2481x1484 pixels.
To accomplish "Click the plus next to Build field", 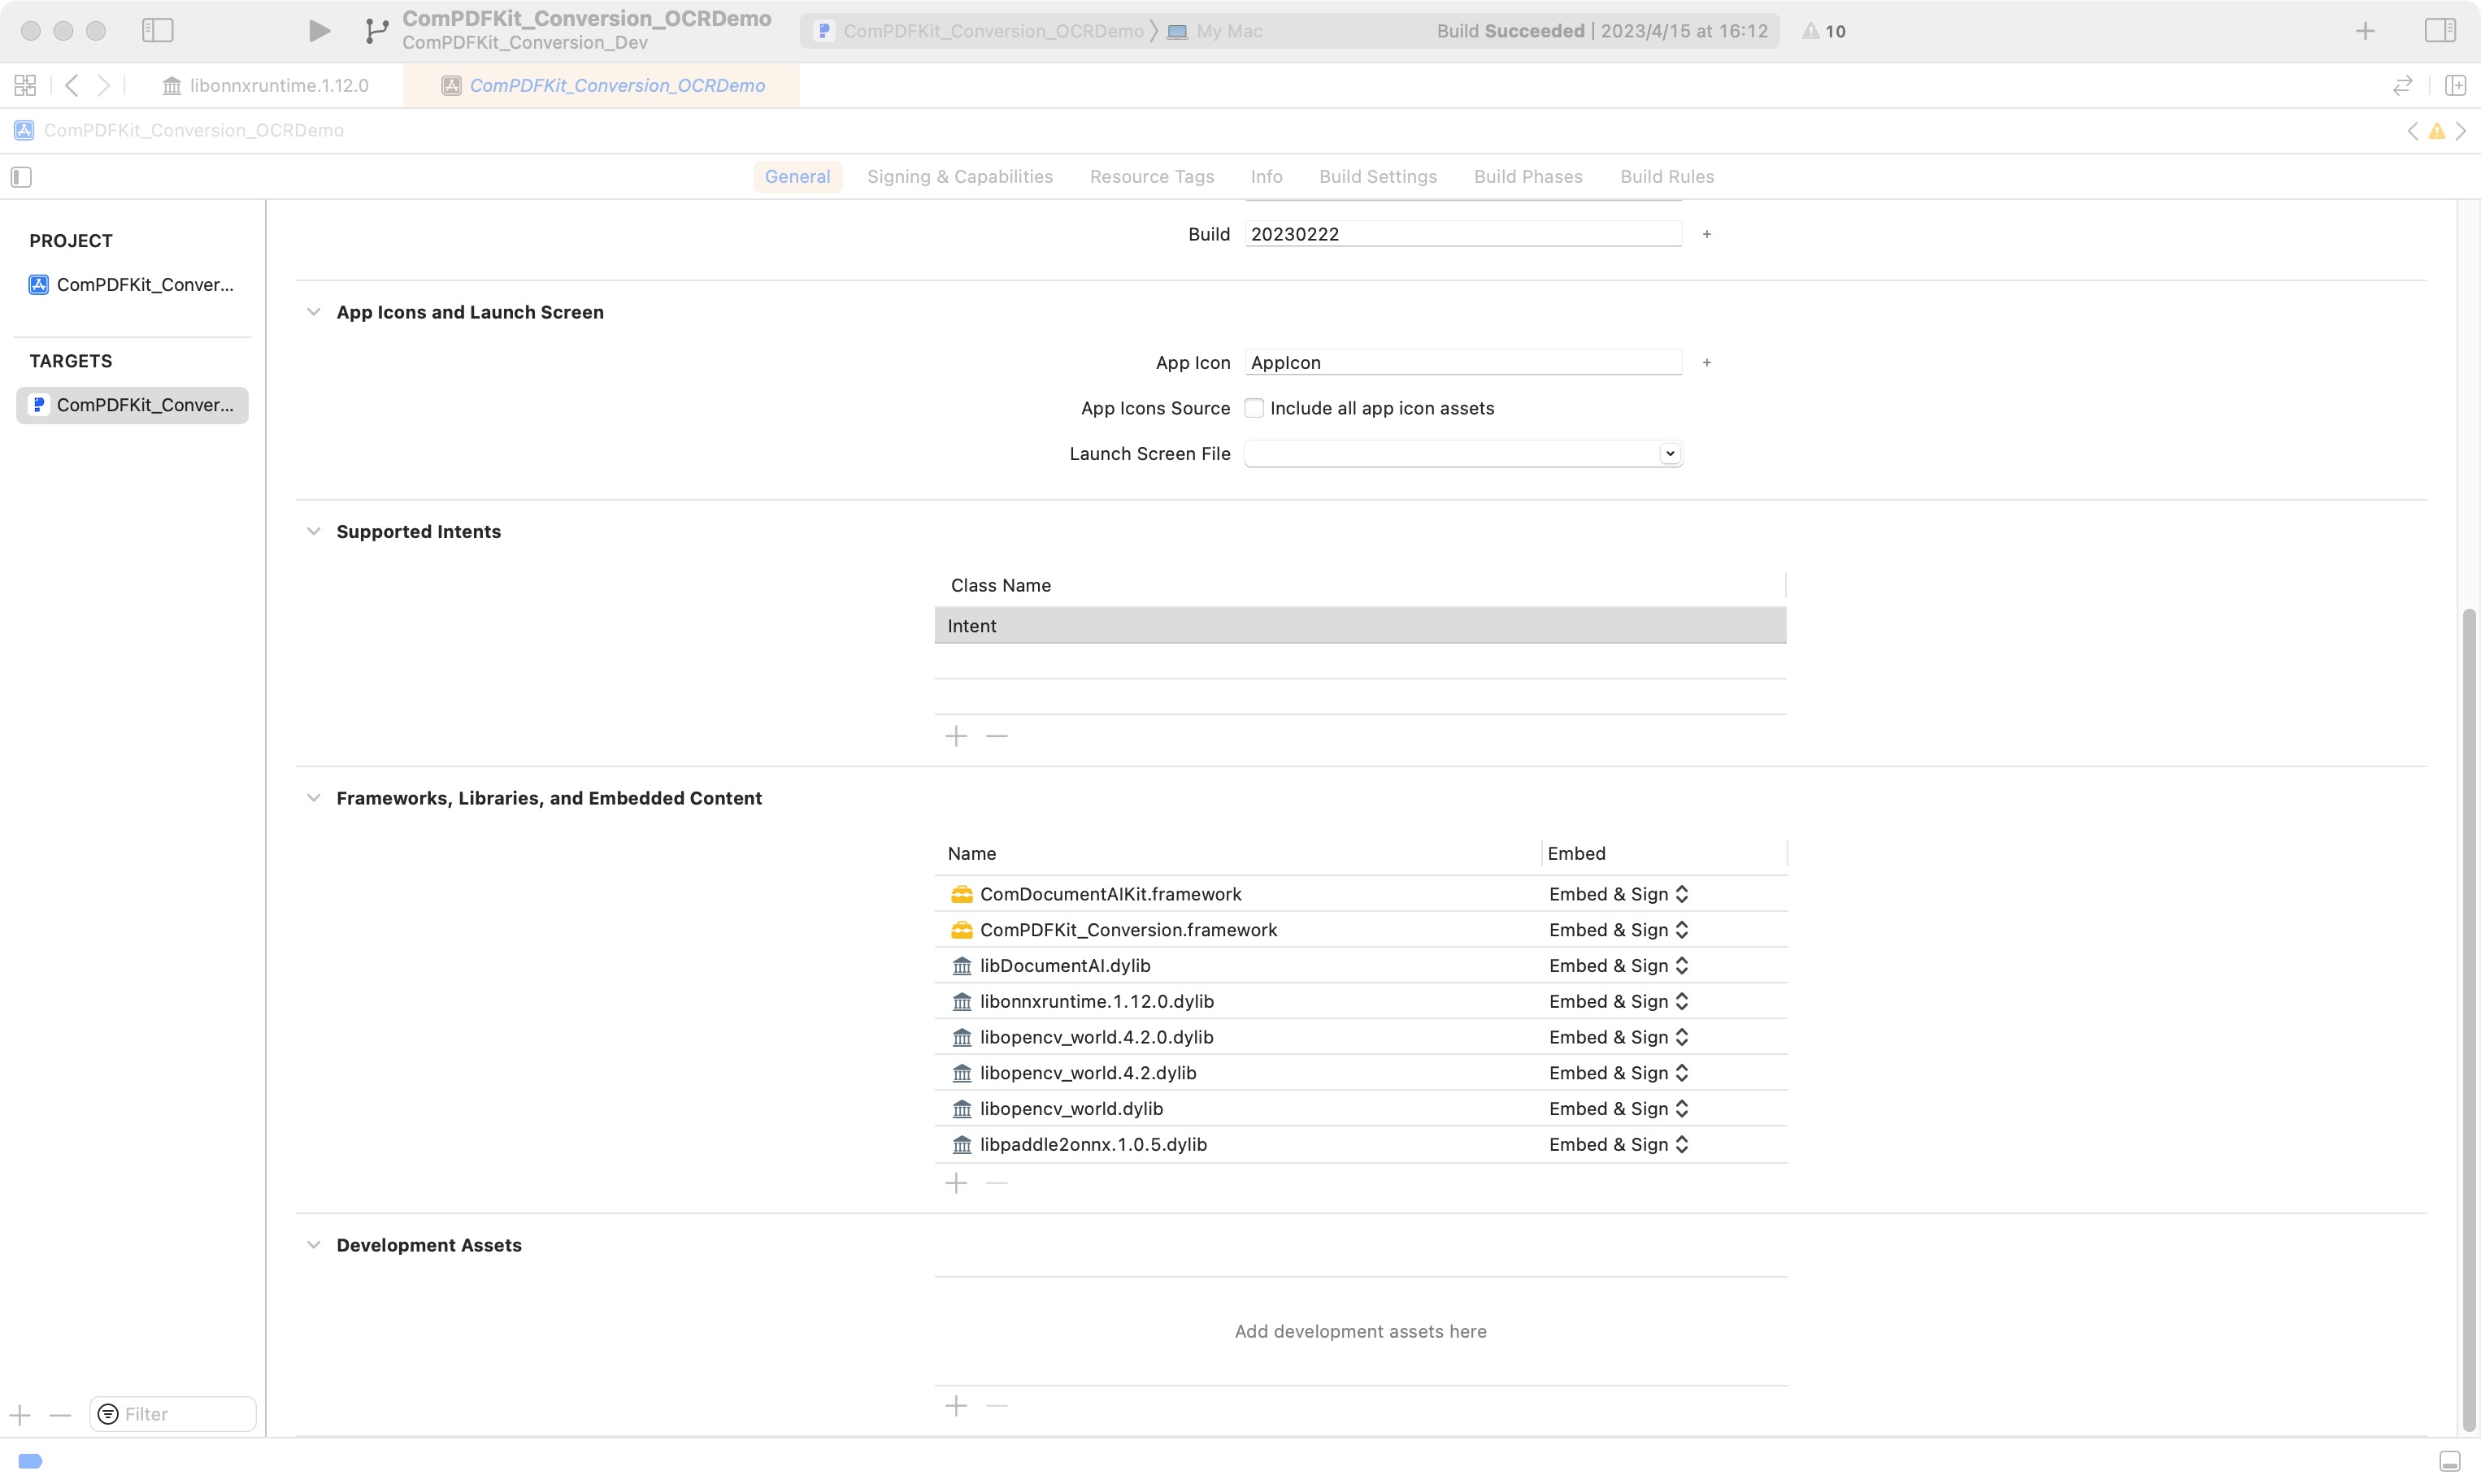I will pyautogui.click(x=1707, y=234).
